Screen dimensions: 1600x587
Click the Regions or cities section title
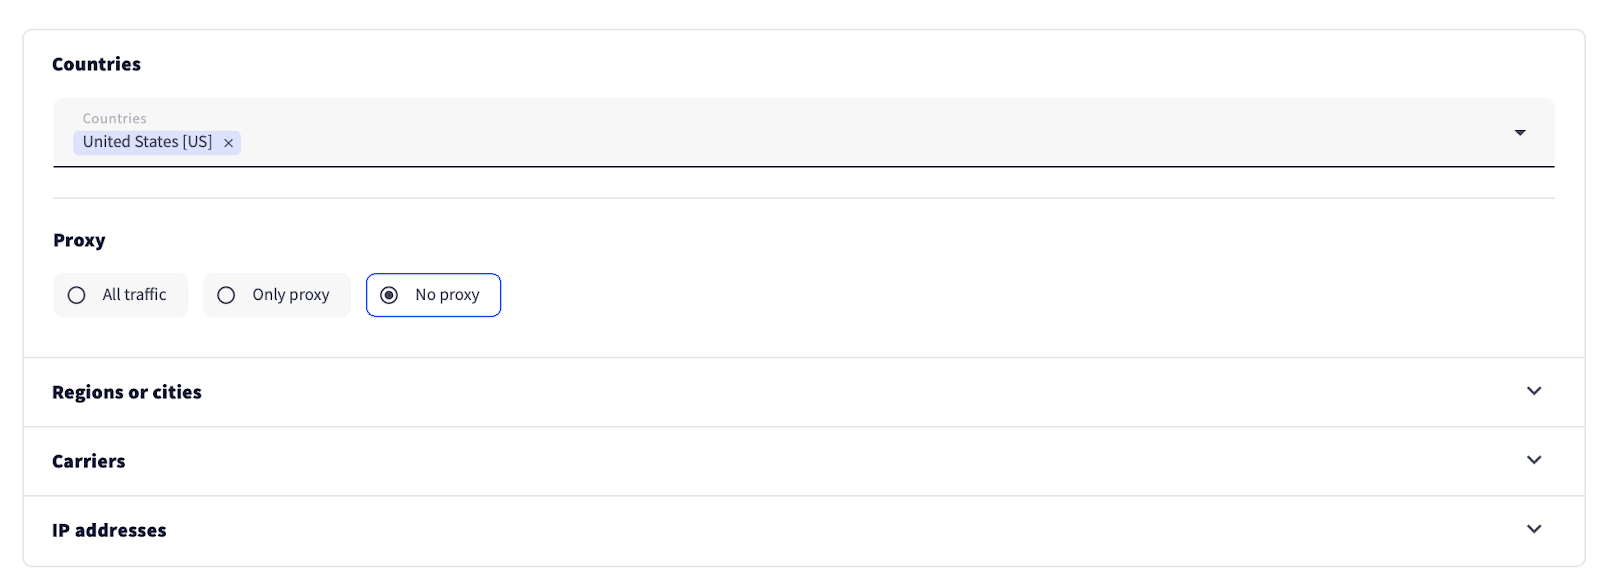(127, 392)
